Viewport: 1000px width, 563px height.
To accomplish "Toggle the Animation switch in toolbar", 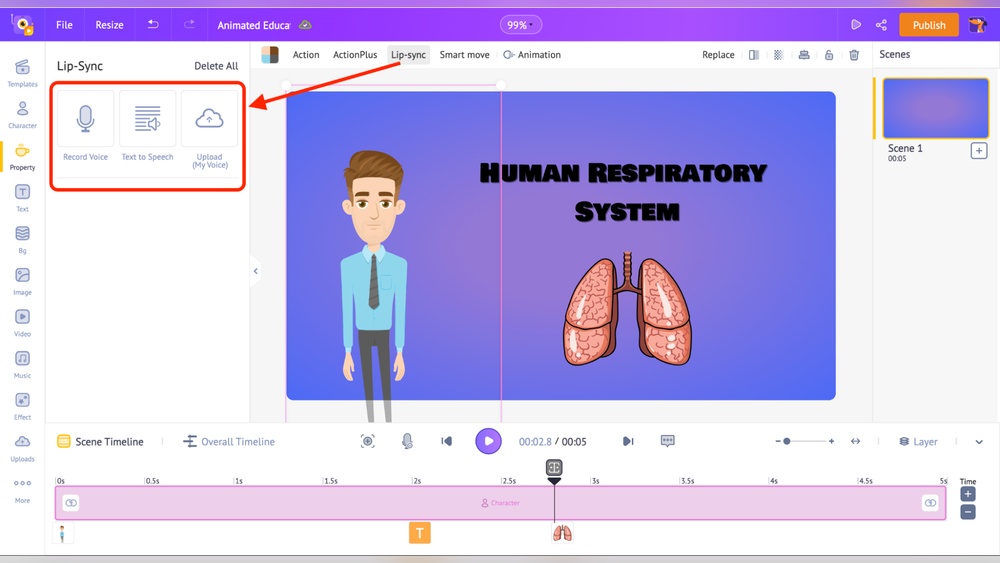I will (x=508, y=55).
